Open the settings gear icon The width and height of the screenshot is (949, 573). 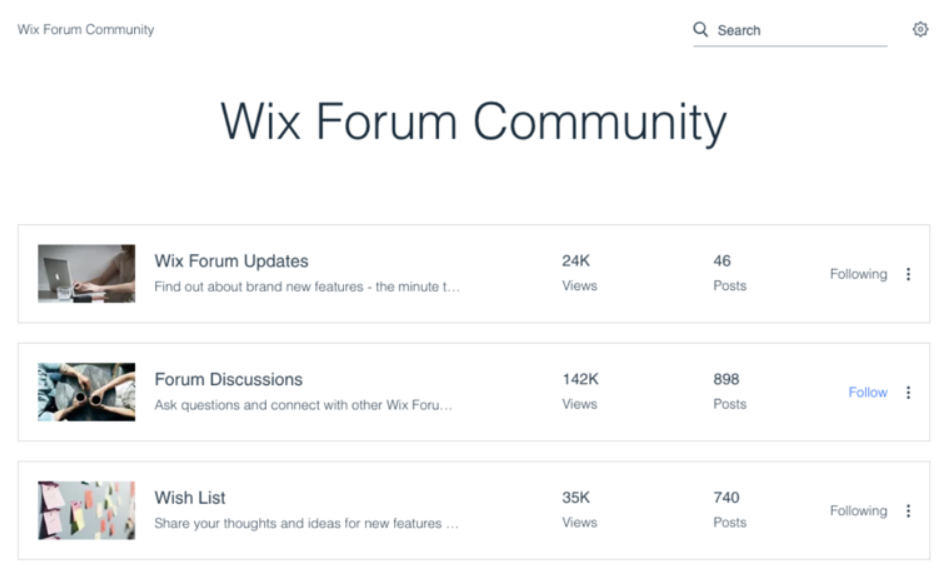pyautogui.click(x=920, y=30)
